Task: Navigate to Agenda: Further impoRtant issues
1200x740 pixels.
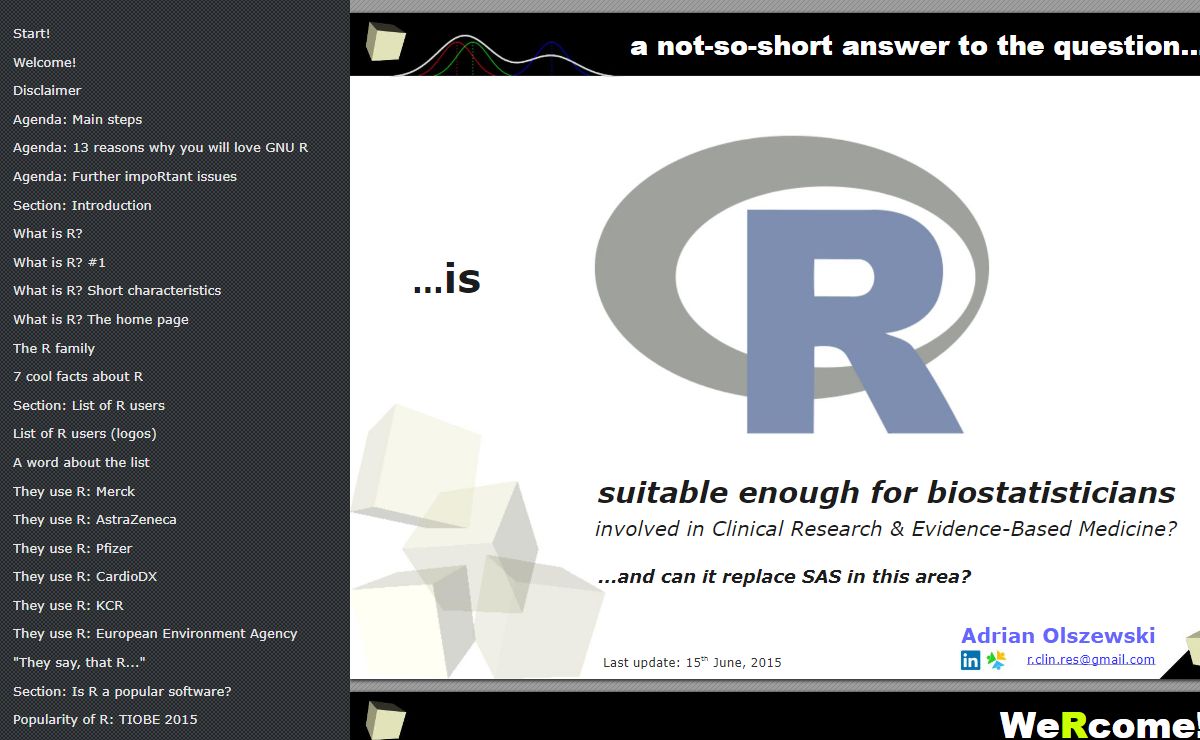Action: click(x=125, y=176)
